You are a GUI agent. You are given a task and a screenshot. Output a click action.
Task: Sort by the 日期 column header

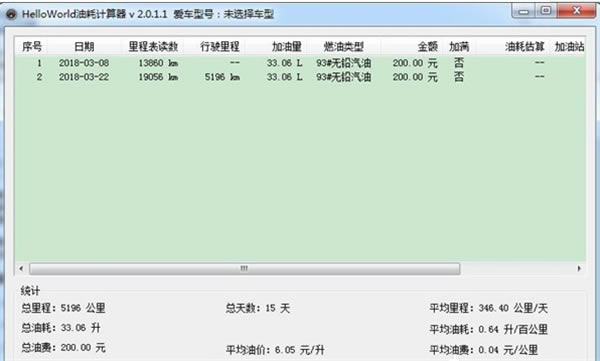pos(84,47)
